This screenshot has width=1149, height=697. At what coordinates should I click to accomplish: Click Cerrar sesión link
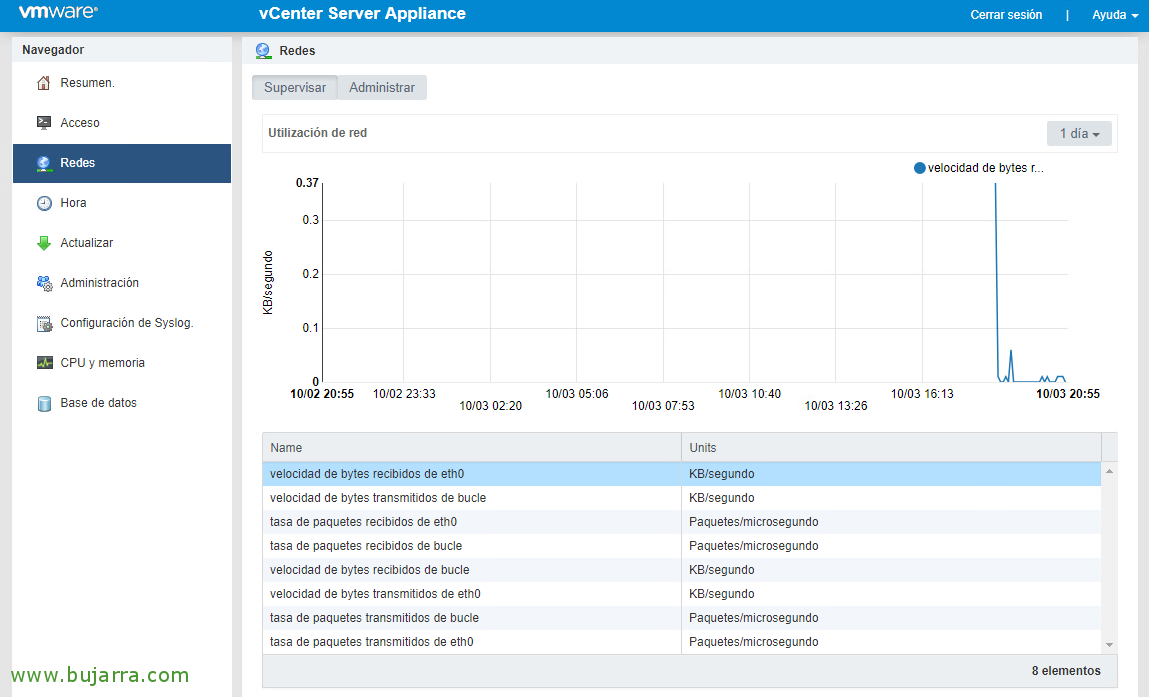point(1006,15)
